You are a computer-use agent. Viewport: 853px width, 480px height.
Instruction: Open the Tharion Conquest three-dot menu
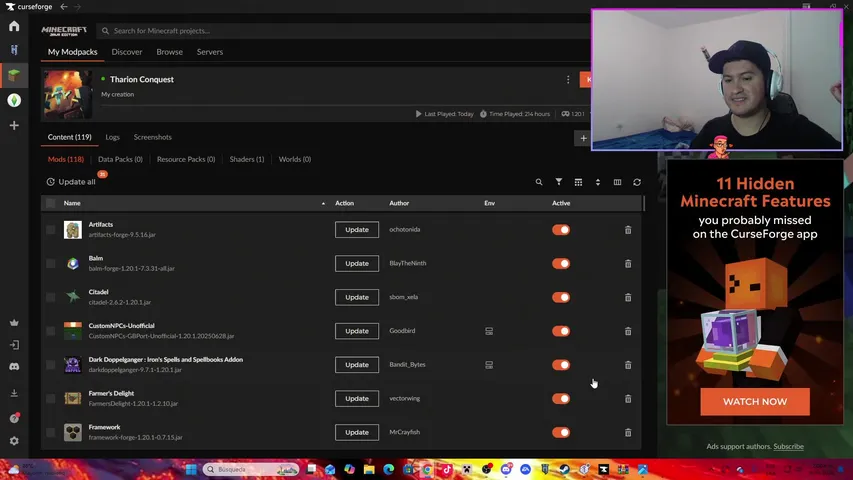568,79
